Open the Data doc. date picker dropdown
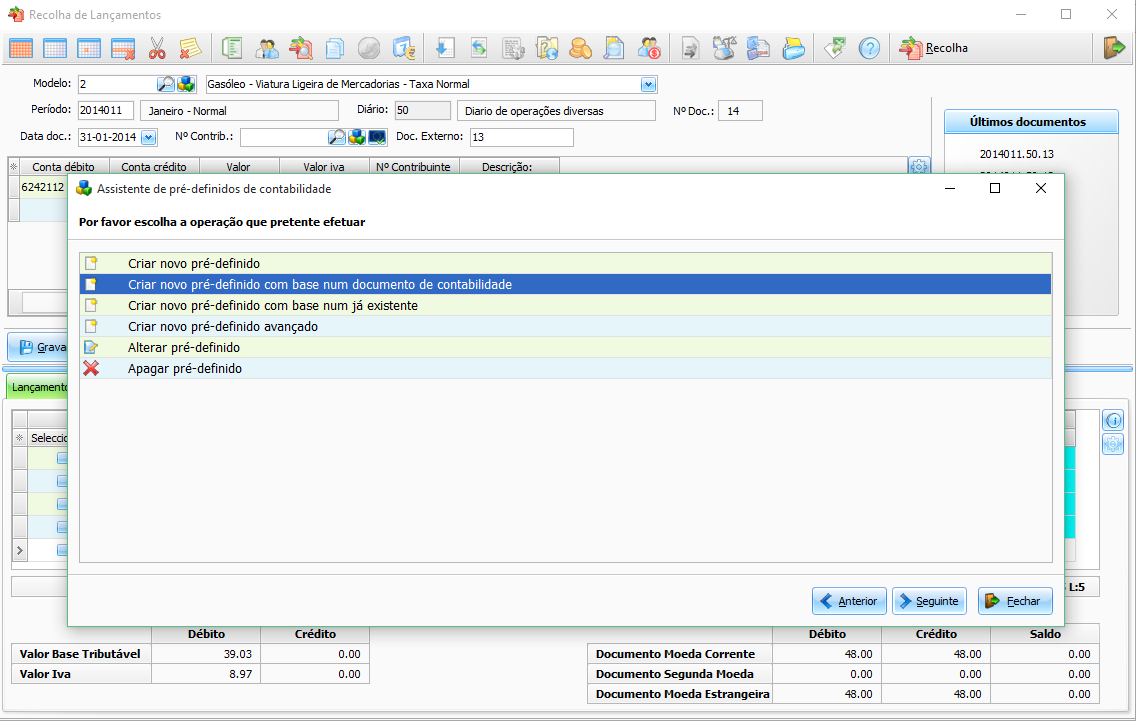Screen dimensions: 1136x721 tap(149, 137)
